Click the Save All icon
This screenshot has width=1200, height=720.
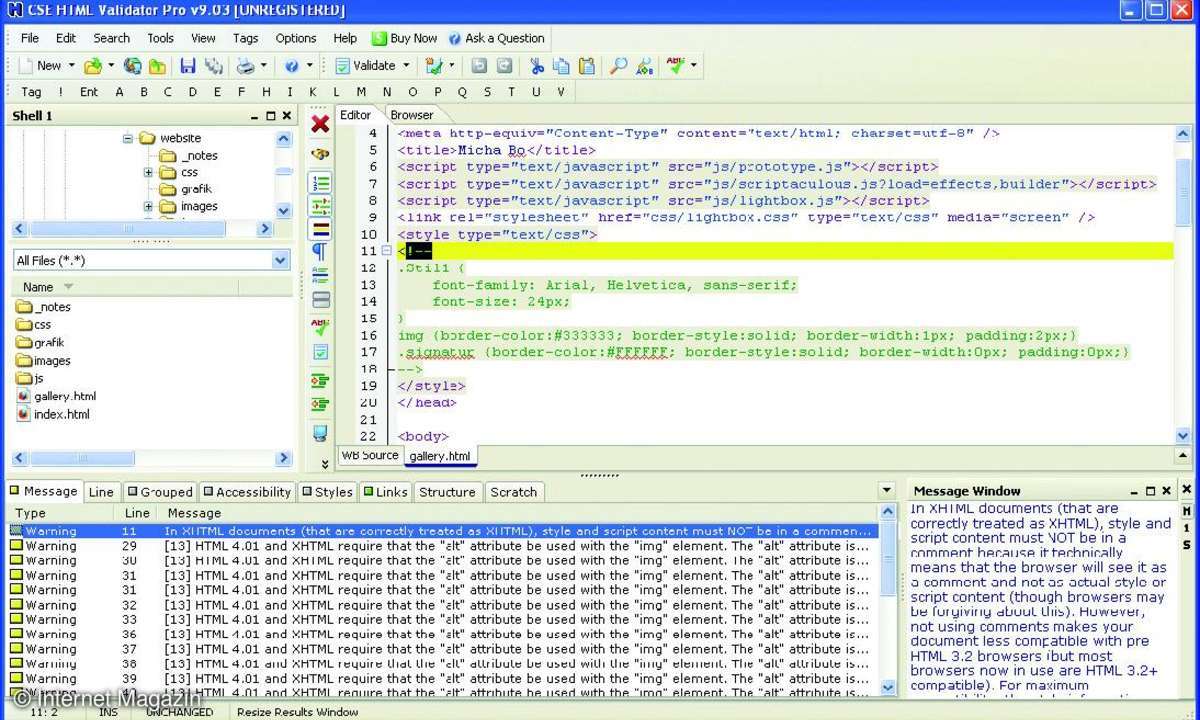pos(213,66)
